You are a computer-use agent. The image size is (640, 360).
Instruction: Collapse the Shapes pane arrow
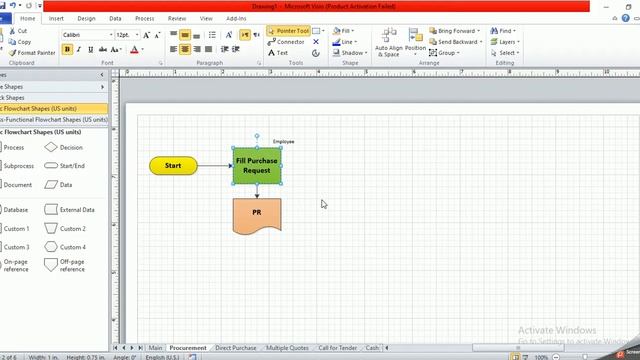click(x=102, y=75)
